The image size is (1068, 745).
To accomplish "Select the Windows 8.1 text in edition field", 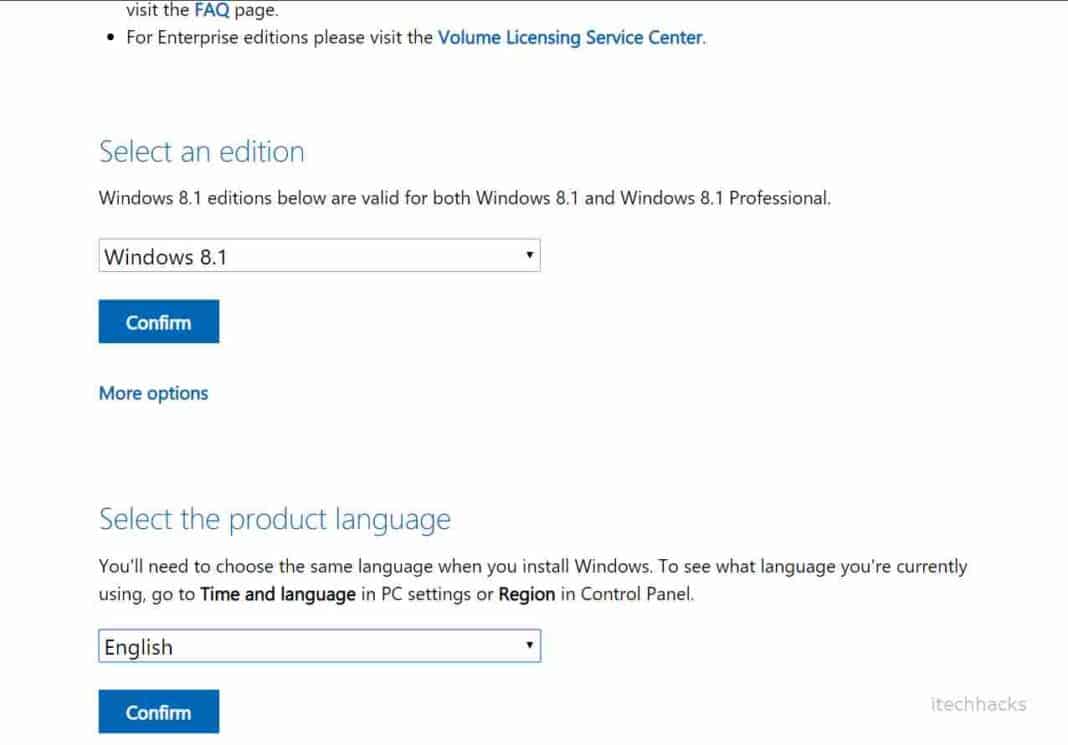I will [165, 257].
